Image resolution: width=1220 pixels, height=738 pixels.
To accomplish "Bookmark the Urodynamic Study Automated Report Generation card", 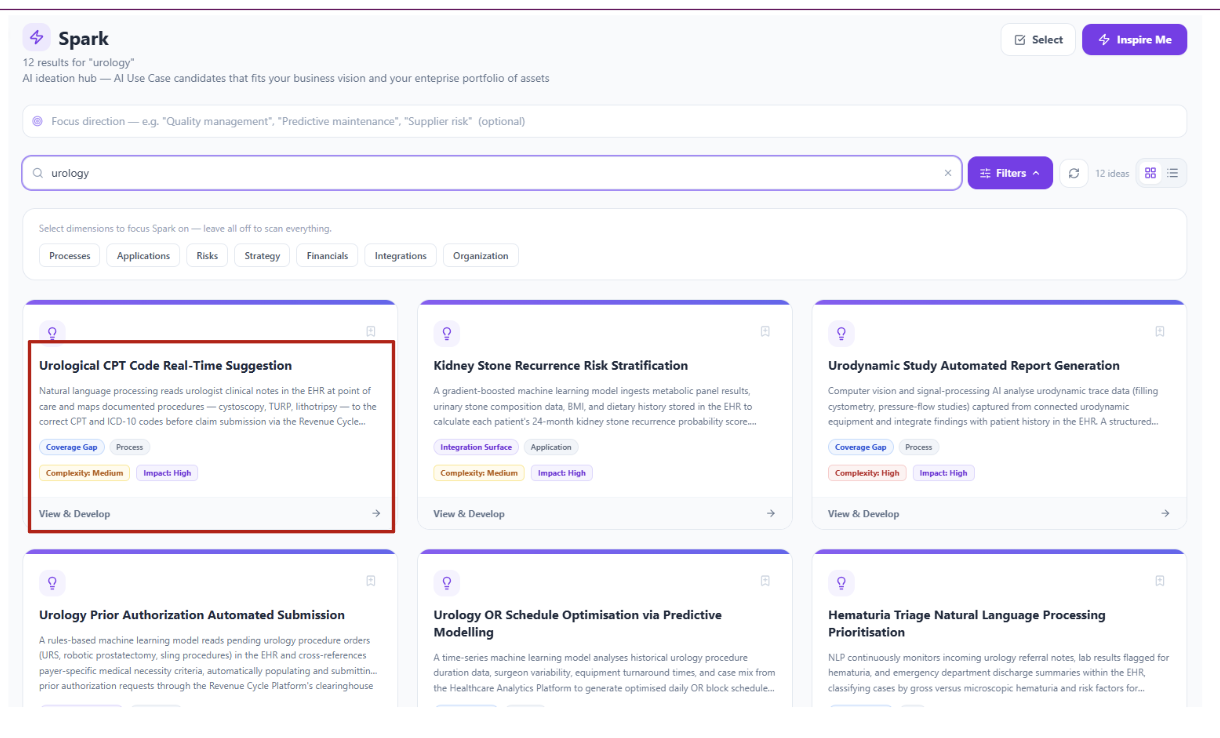I will click(1160, 331).
